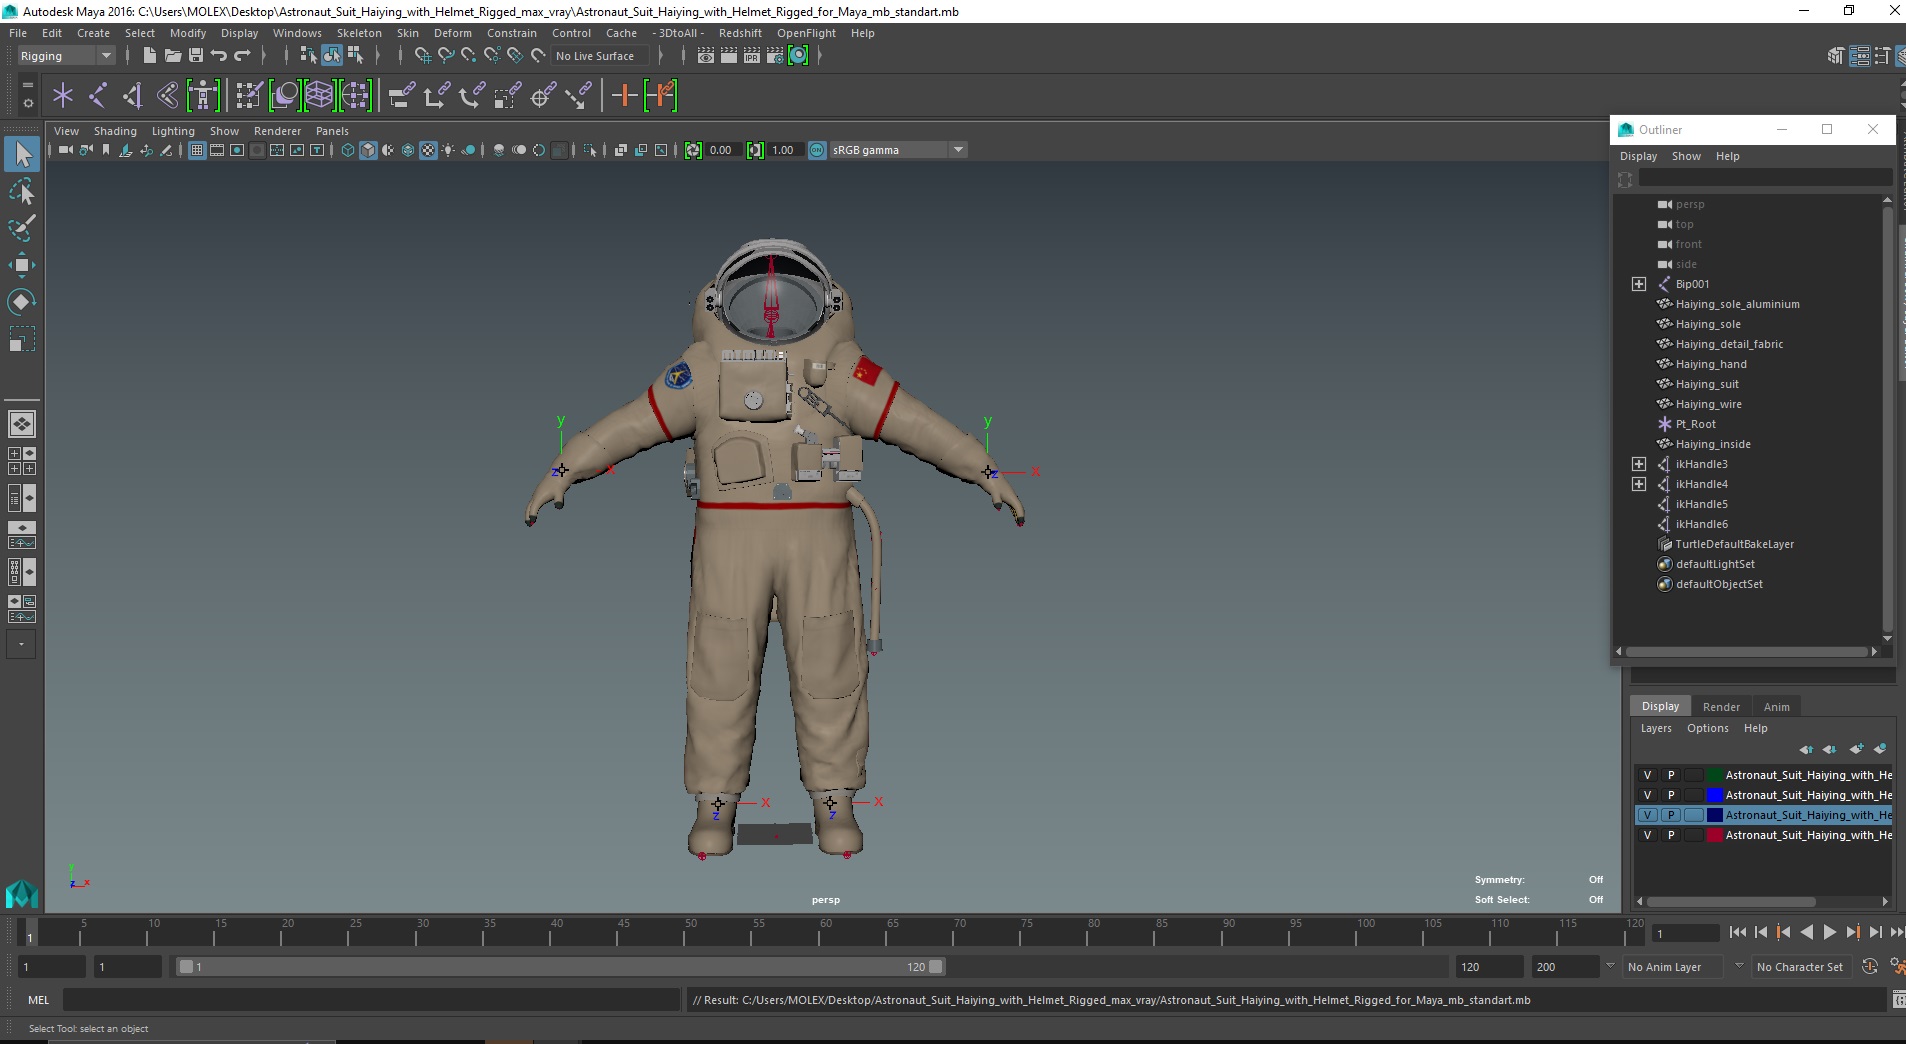The image size is (1906, 1044).
Task: Toggle wireframe shading in viewport toolbar
Action: pyautogui.click(x=348, y=150)
